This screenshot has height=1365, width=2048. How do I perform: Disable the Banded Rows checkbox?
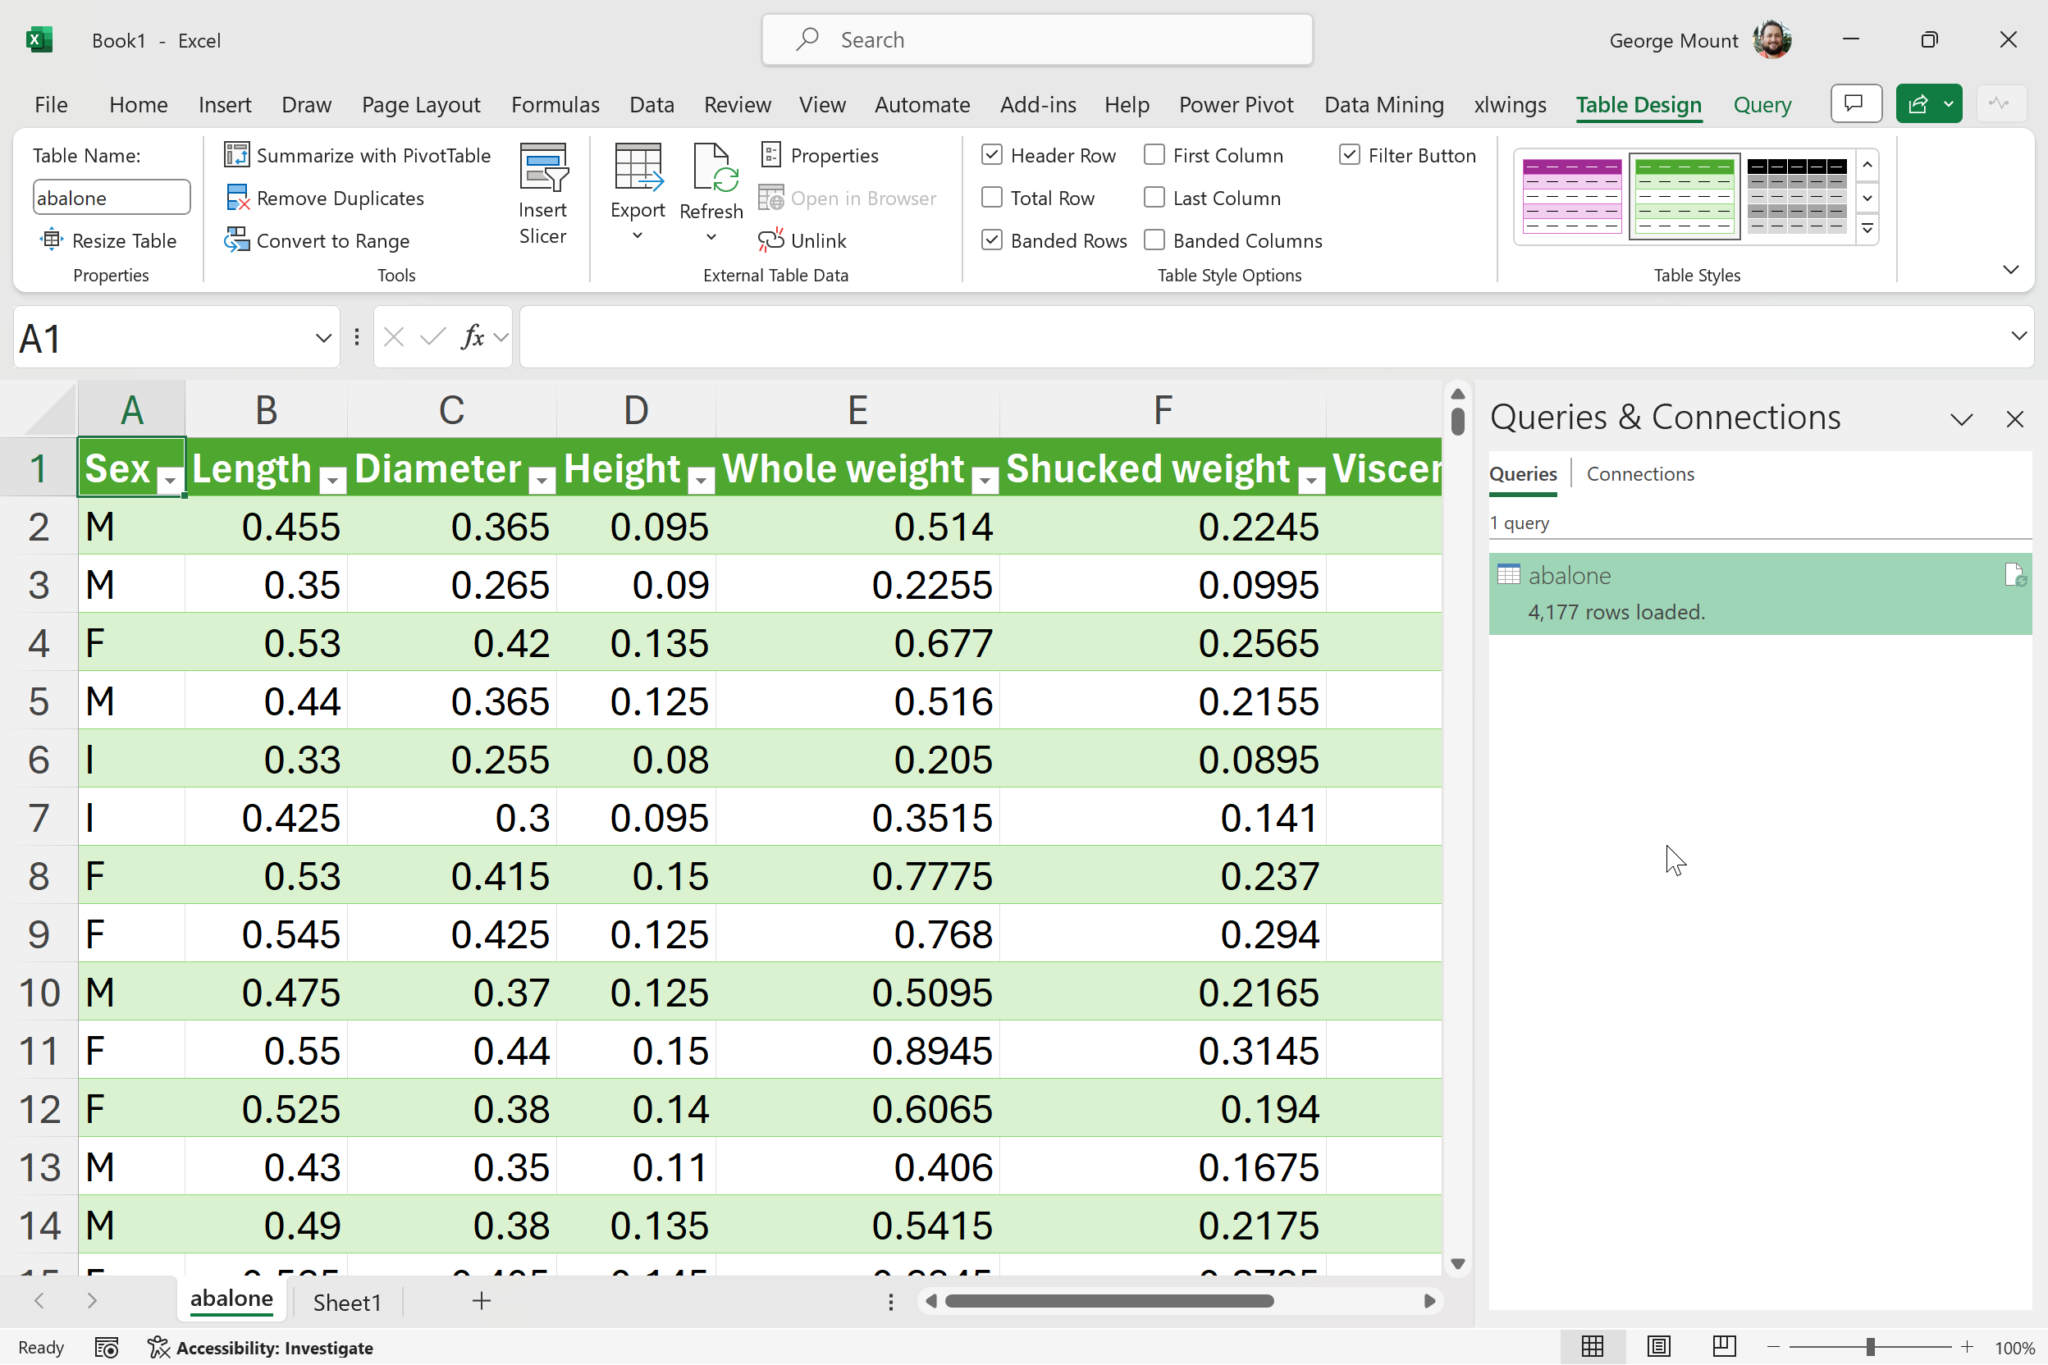click(992, 240)
